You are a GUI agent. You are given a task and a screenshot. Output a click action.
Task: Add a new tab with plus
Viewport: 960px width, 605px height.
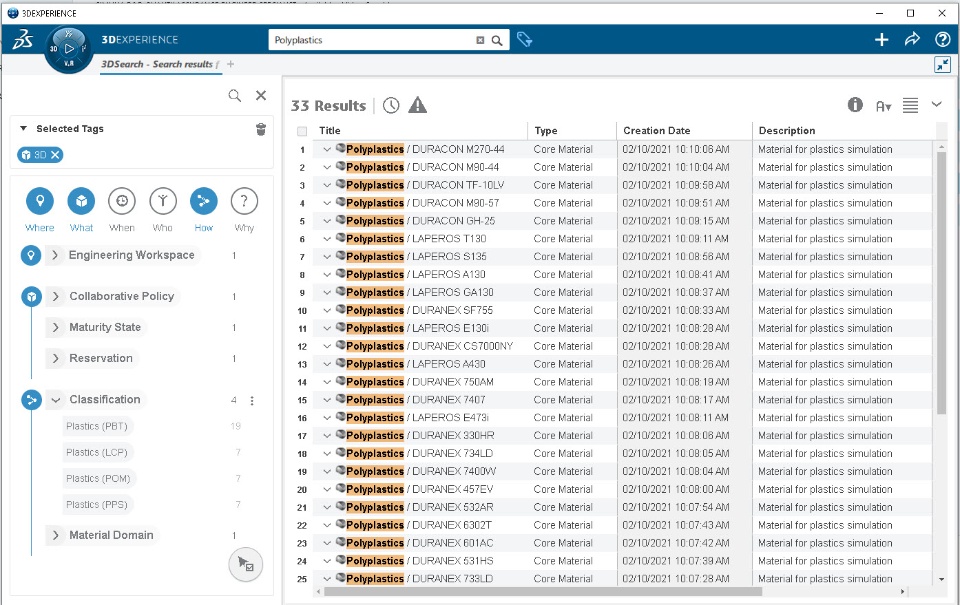(x=231, y=64)
